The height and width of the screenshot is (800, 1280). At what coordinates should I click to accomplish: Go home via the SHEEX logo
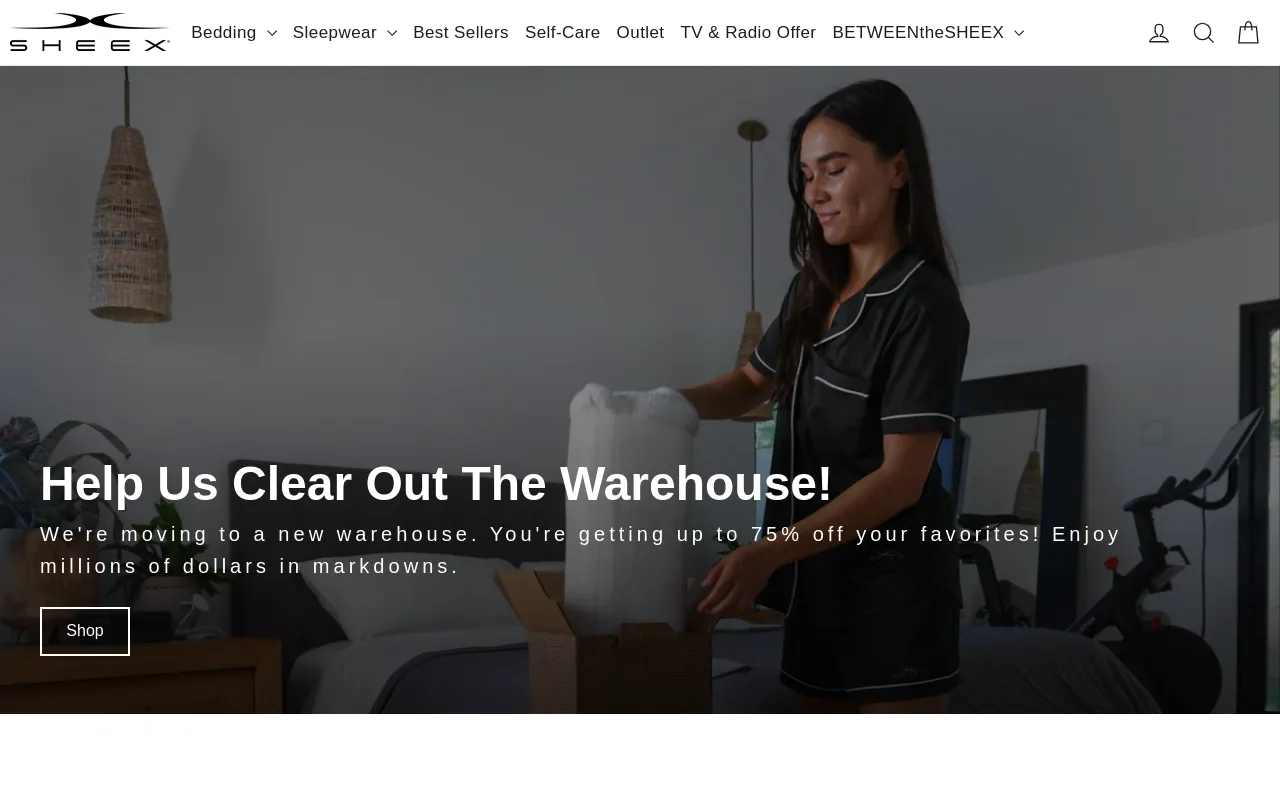[90, 32]
